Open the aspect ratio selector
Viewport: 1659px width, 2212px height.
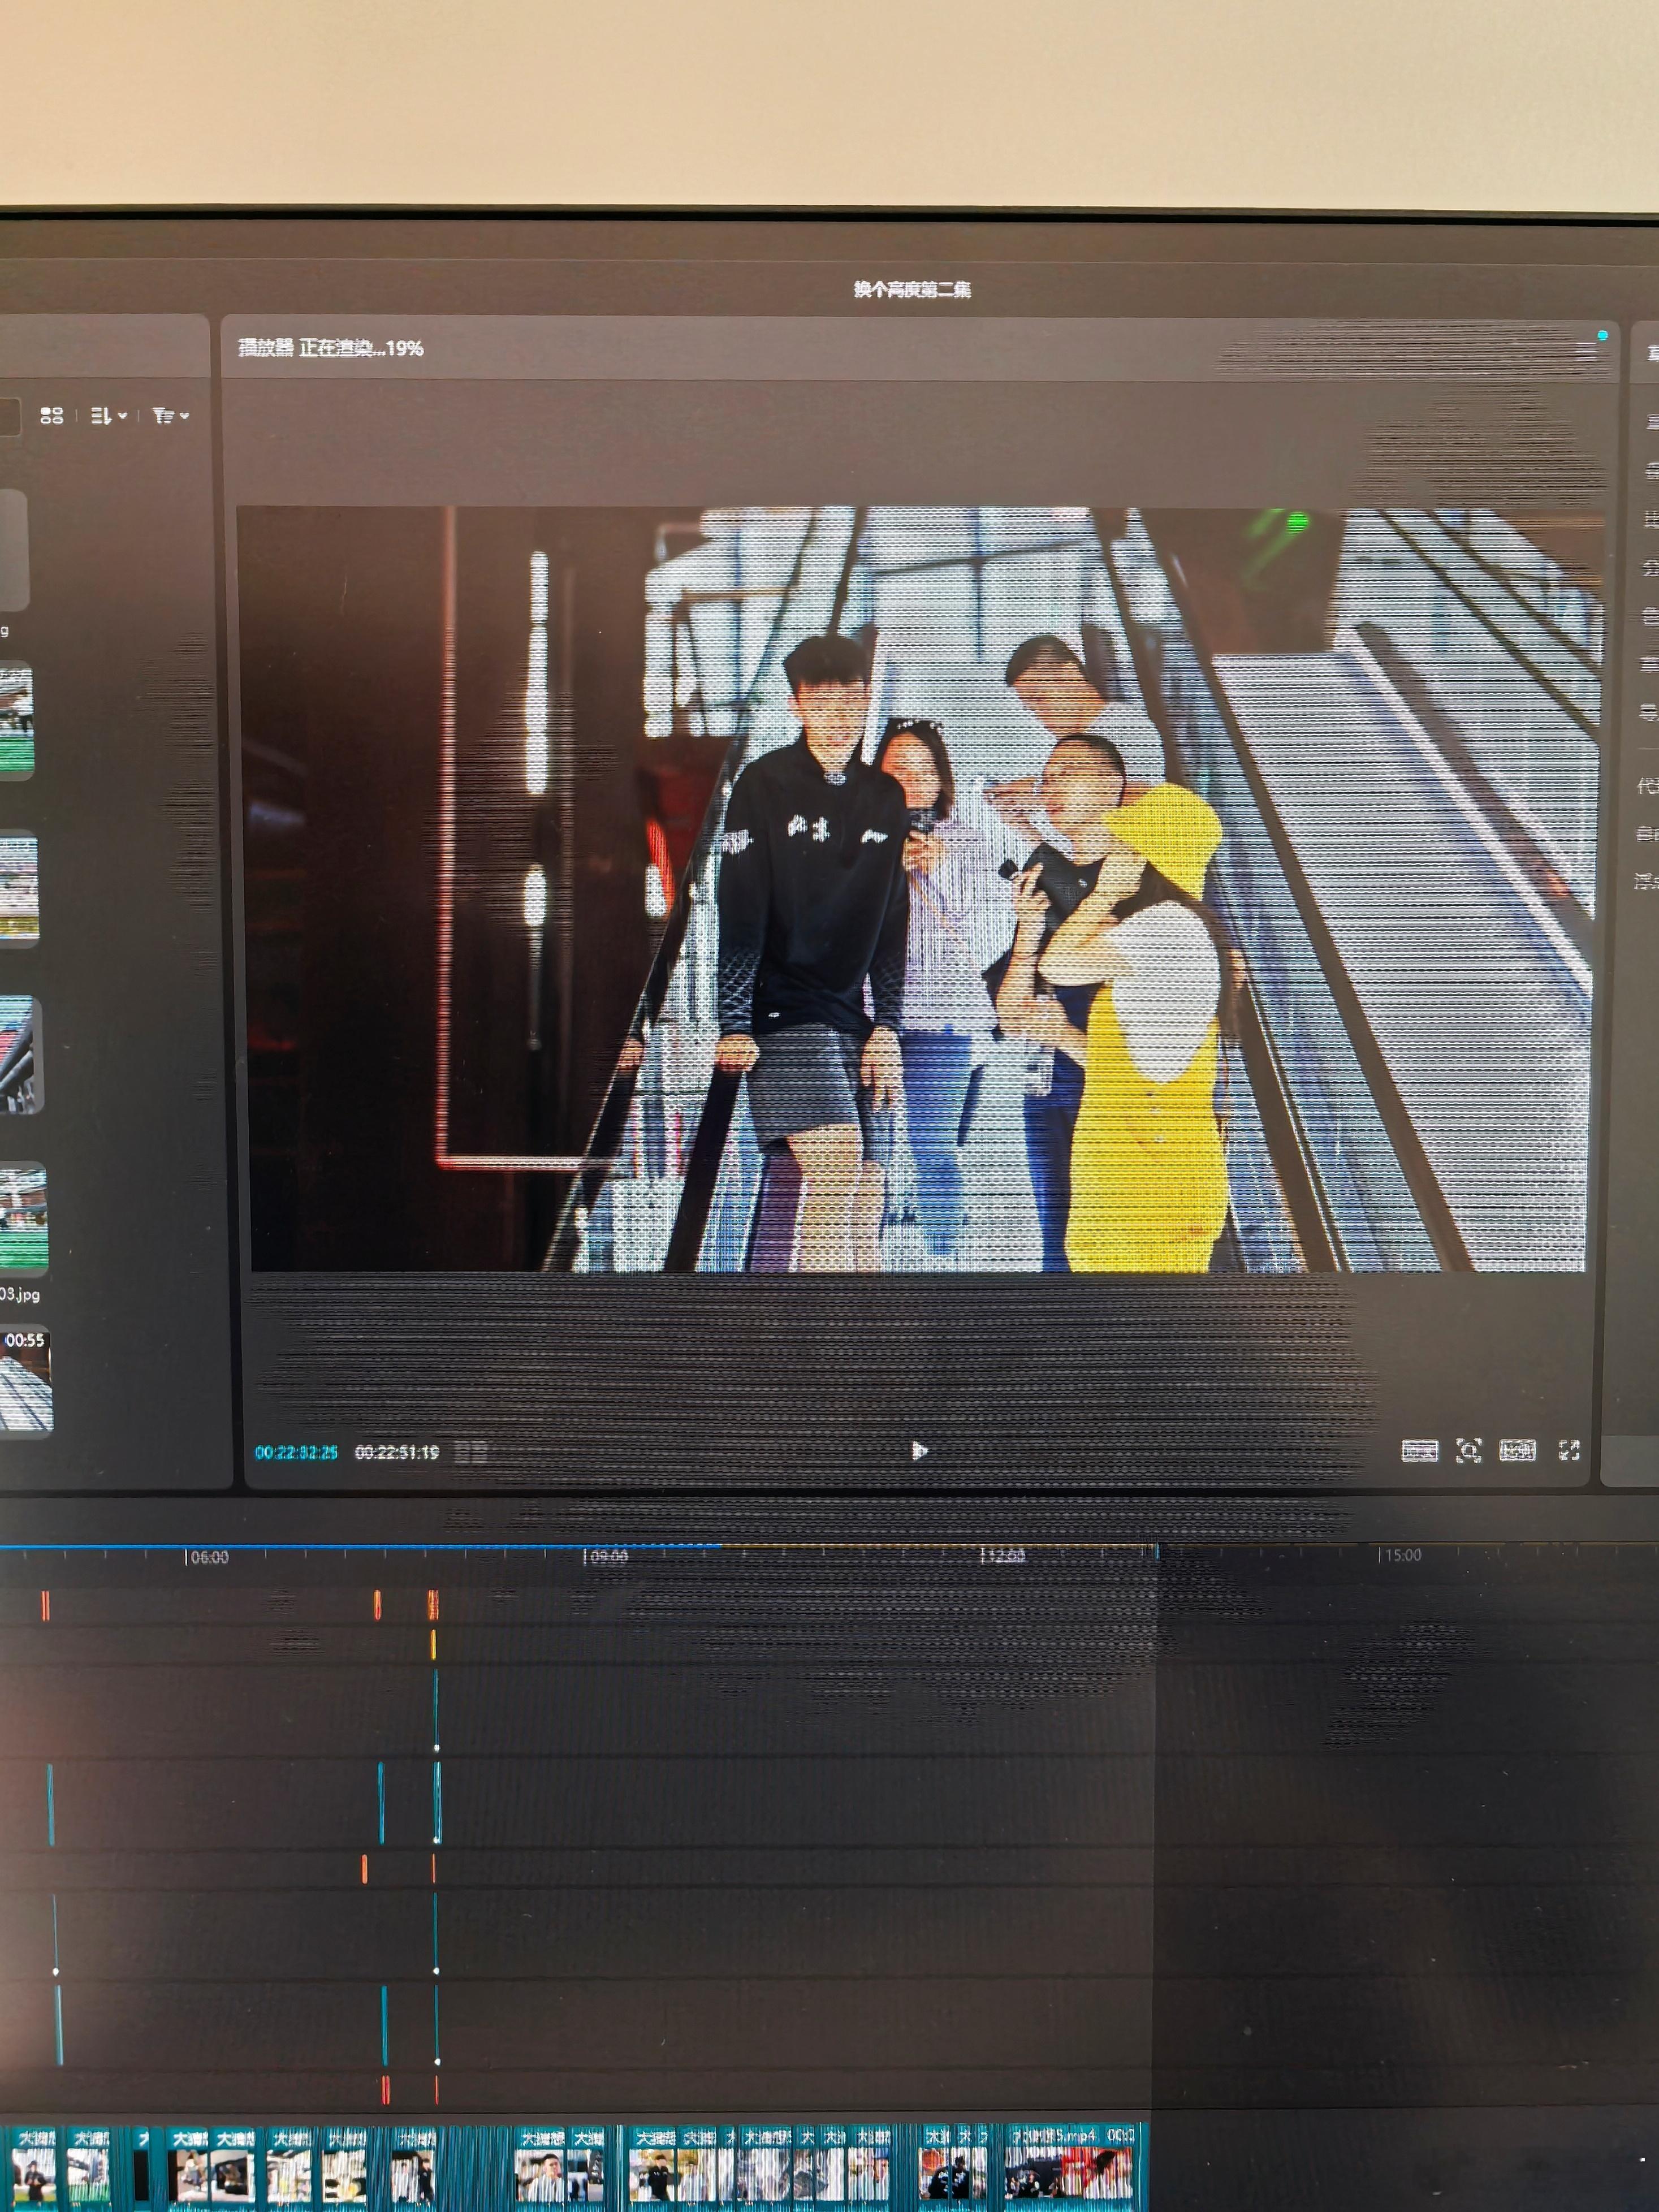pos(1517,1450)
